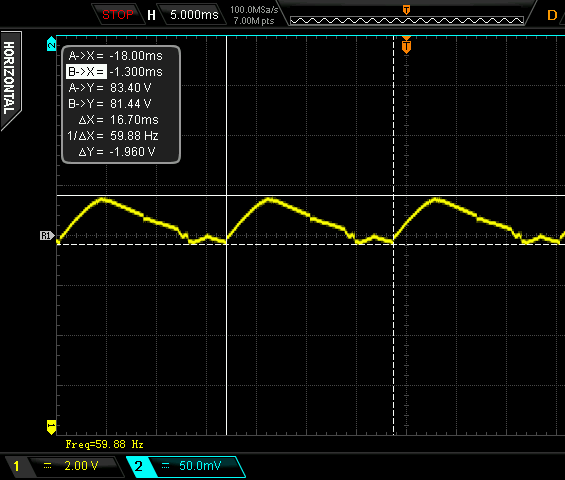Click the orange T trigger position marker on the grid
This screenshot has width=565, height=480.
(406, 46)
